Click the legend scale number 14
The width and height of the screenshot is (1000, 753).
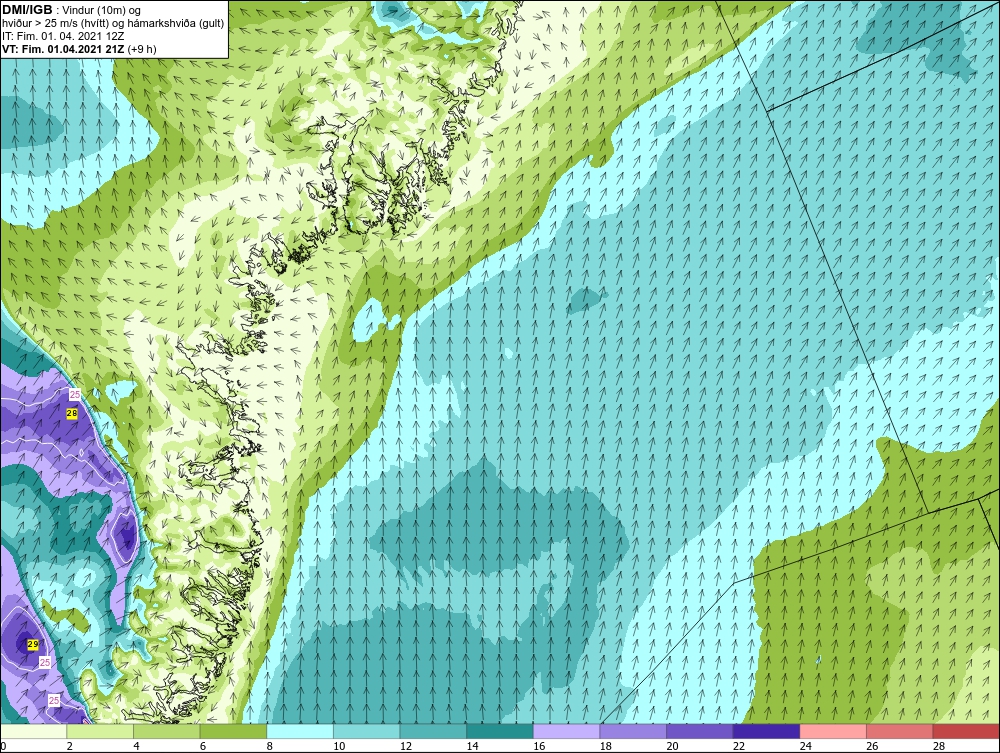tap(472, 746)
